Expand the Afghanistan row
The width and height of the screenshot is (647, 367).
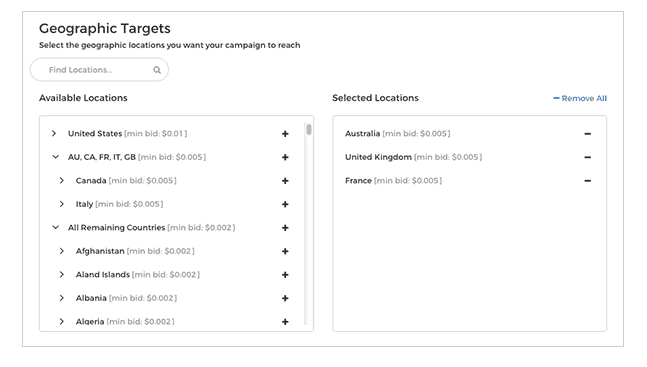[62, 251]
